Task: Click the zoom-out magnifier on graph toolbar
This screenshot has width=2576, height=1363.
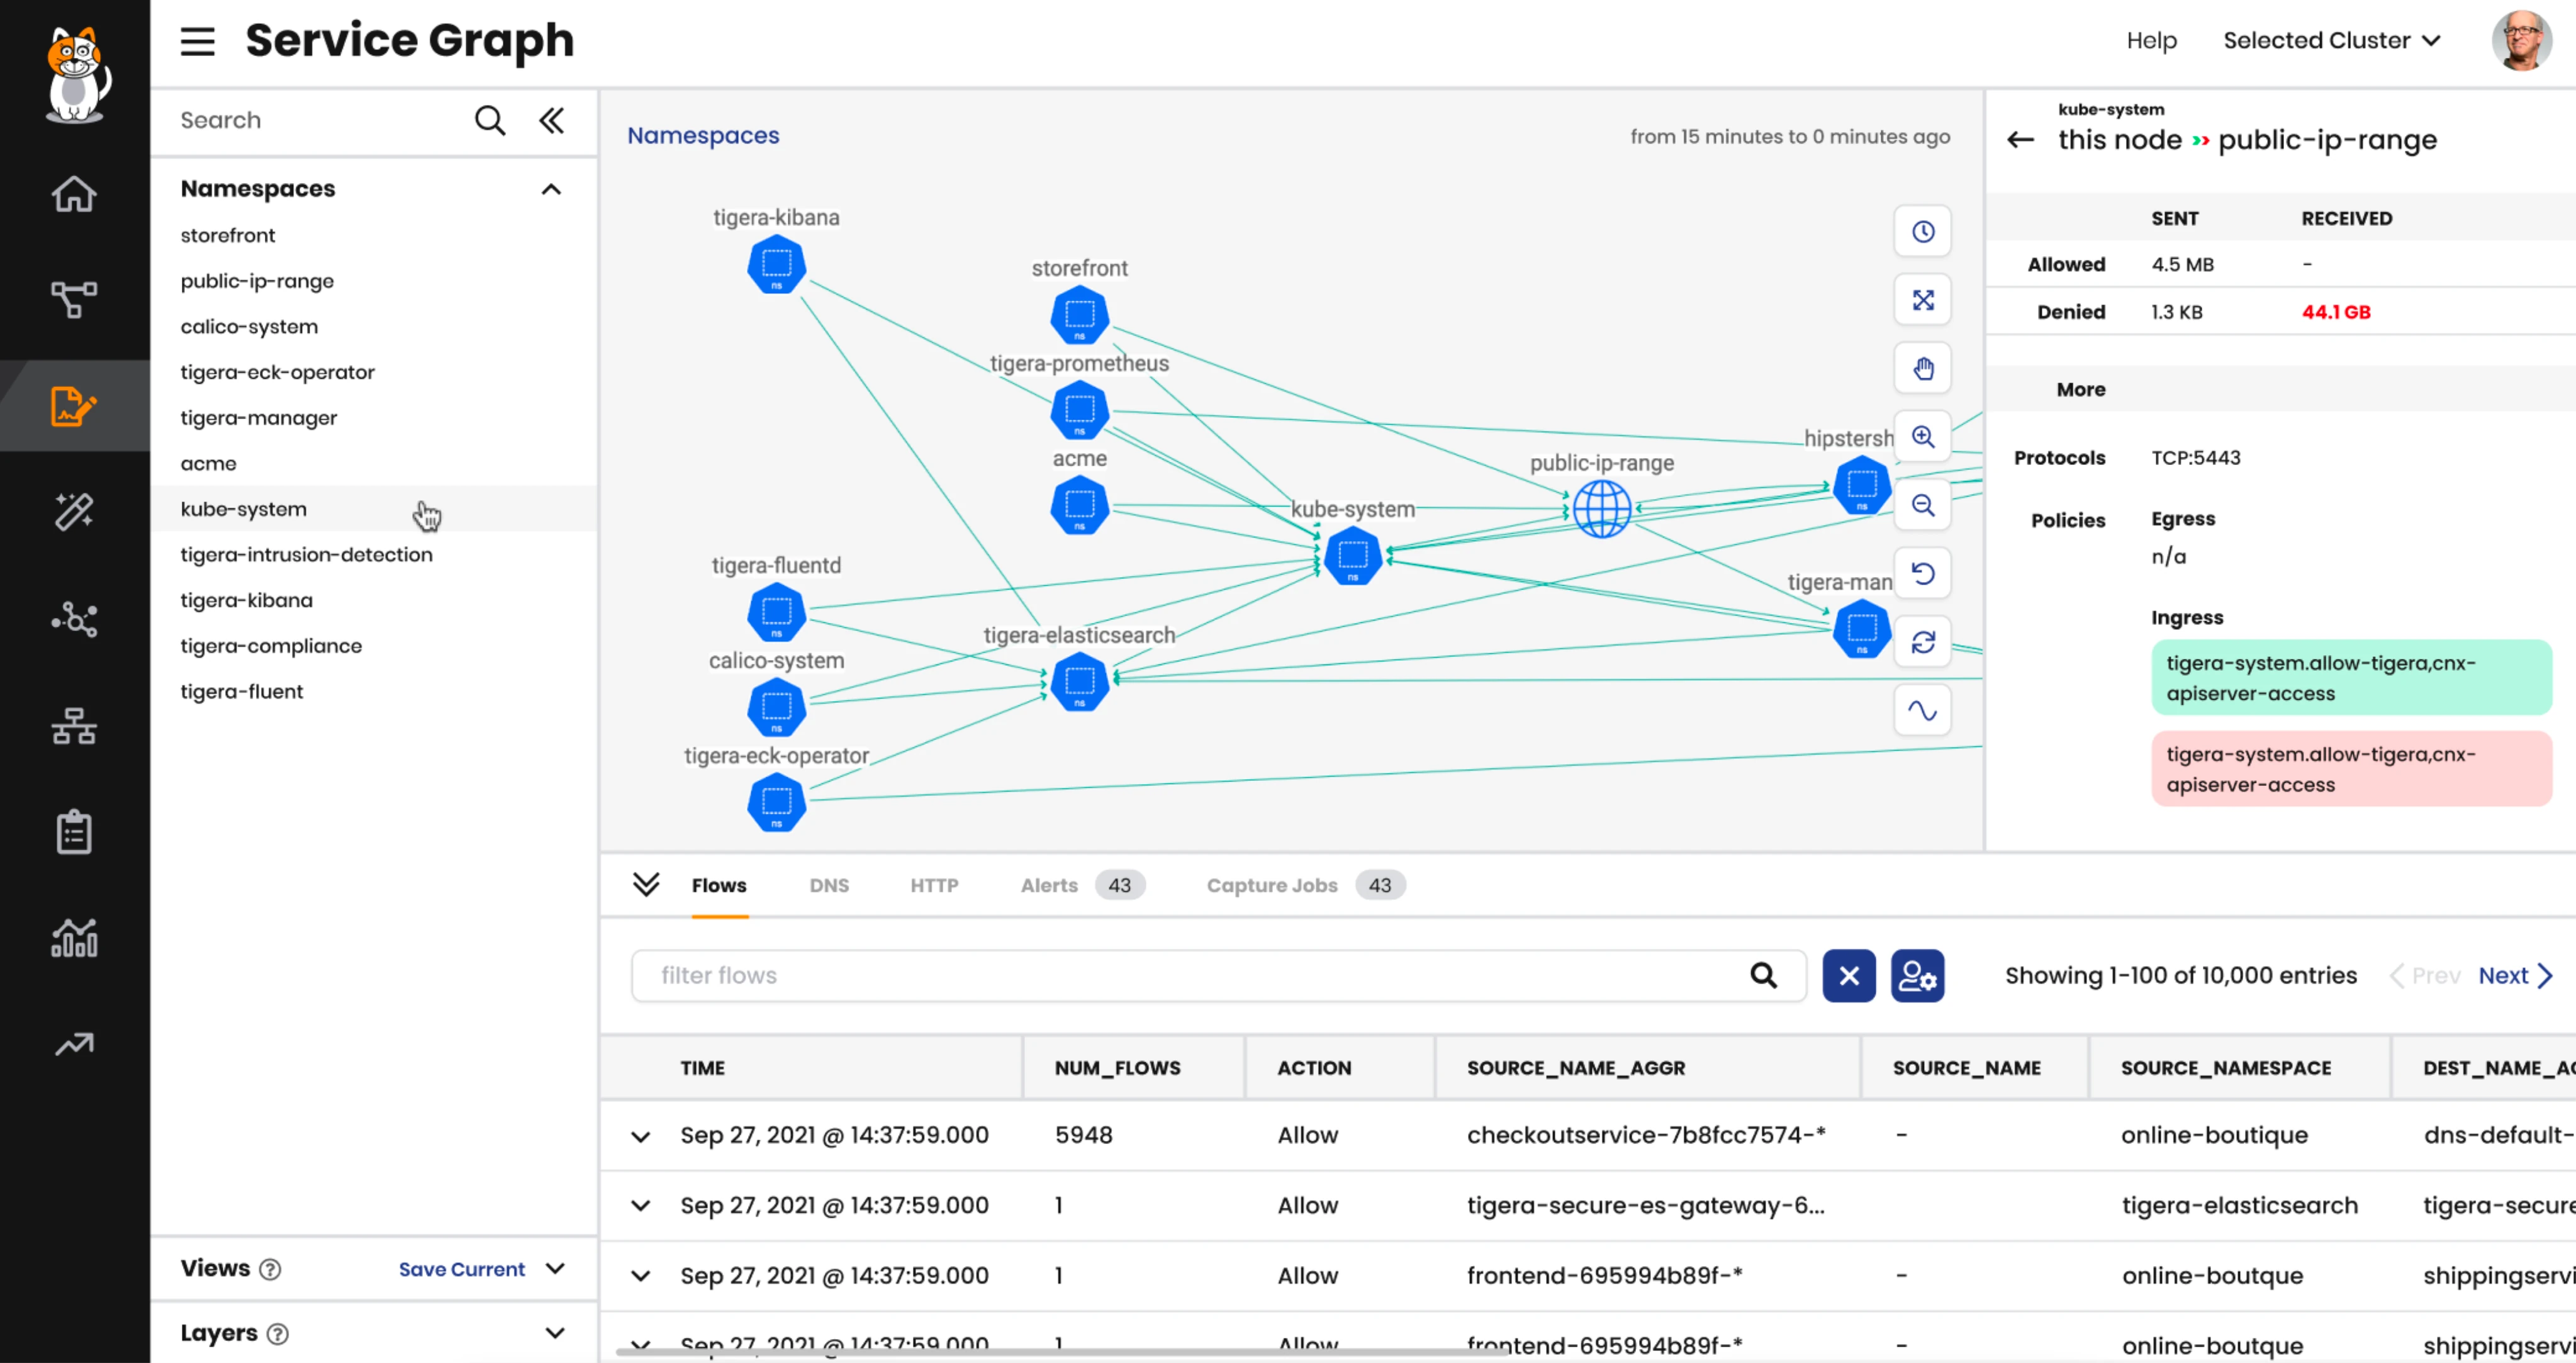Action: 1922,505
